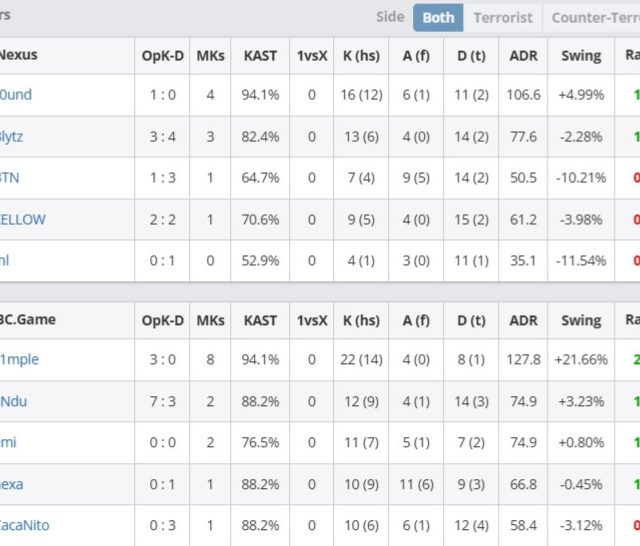The height and width of the screenshot is (546, 640).
Task: Sort Nexus table by Swing header
Action: (x=581, y=56)
